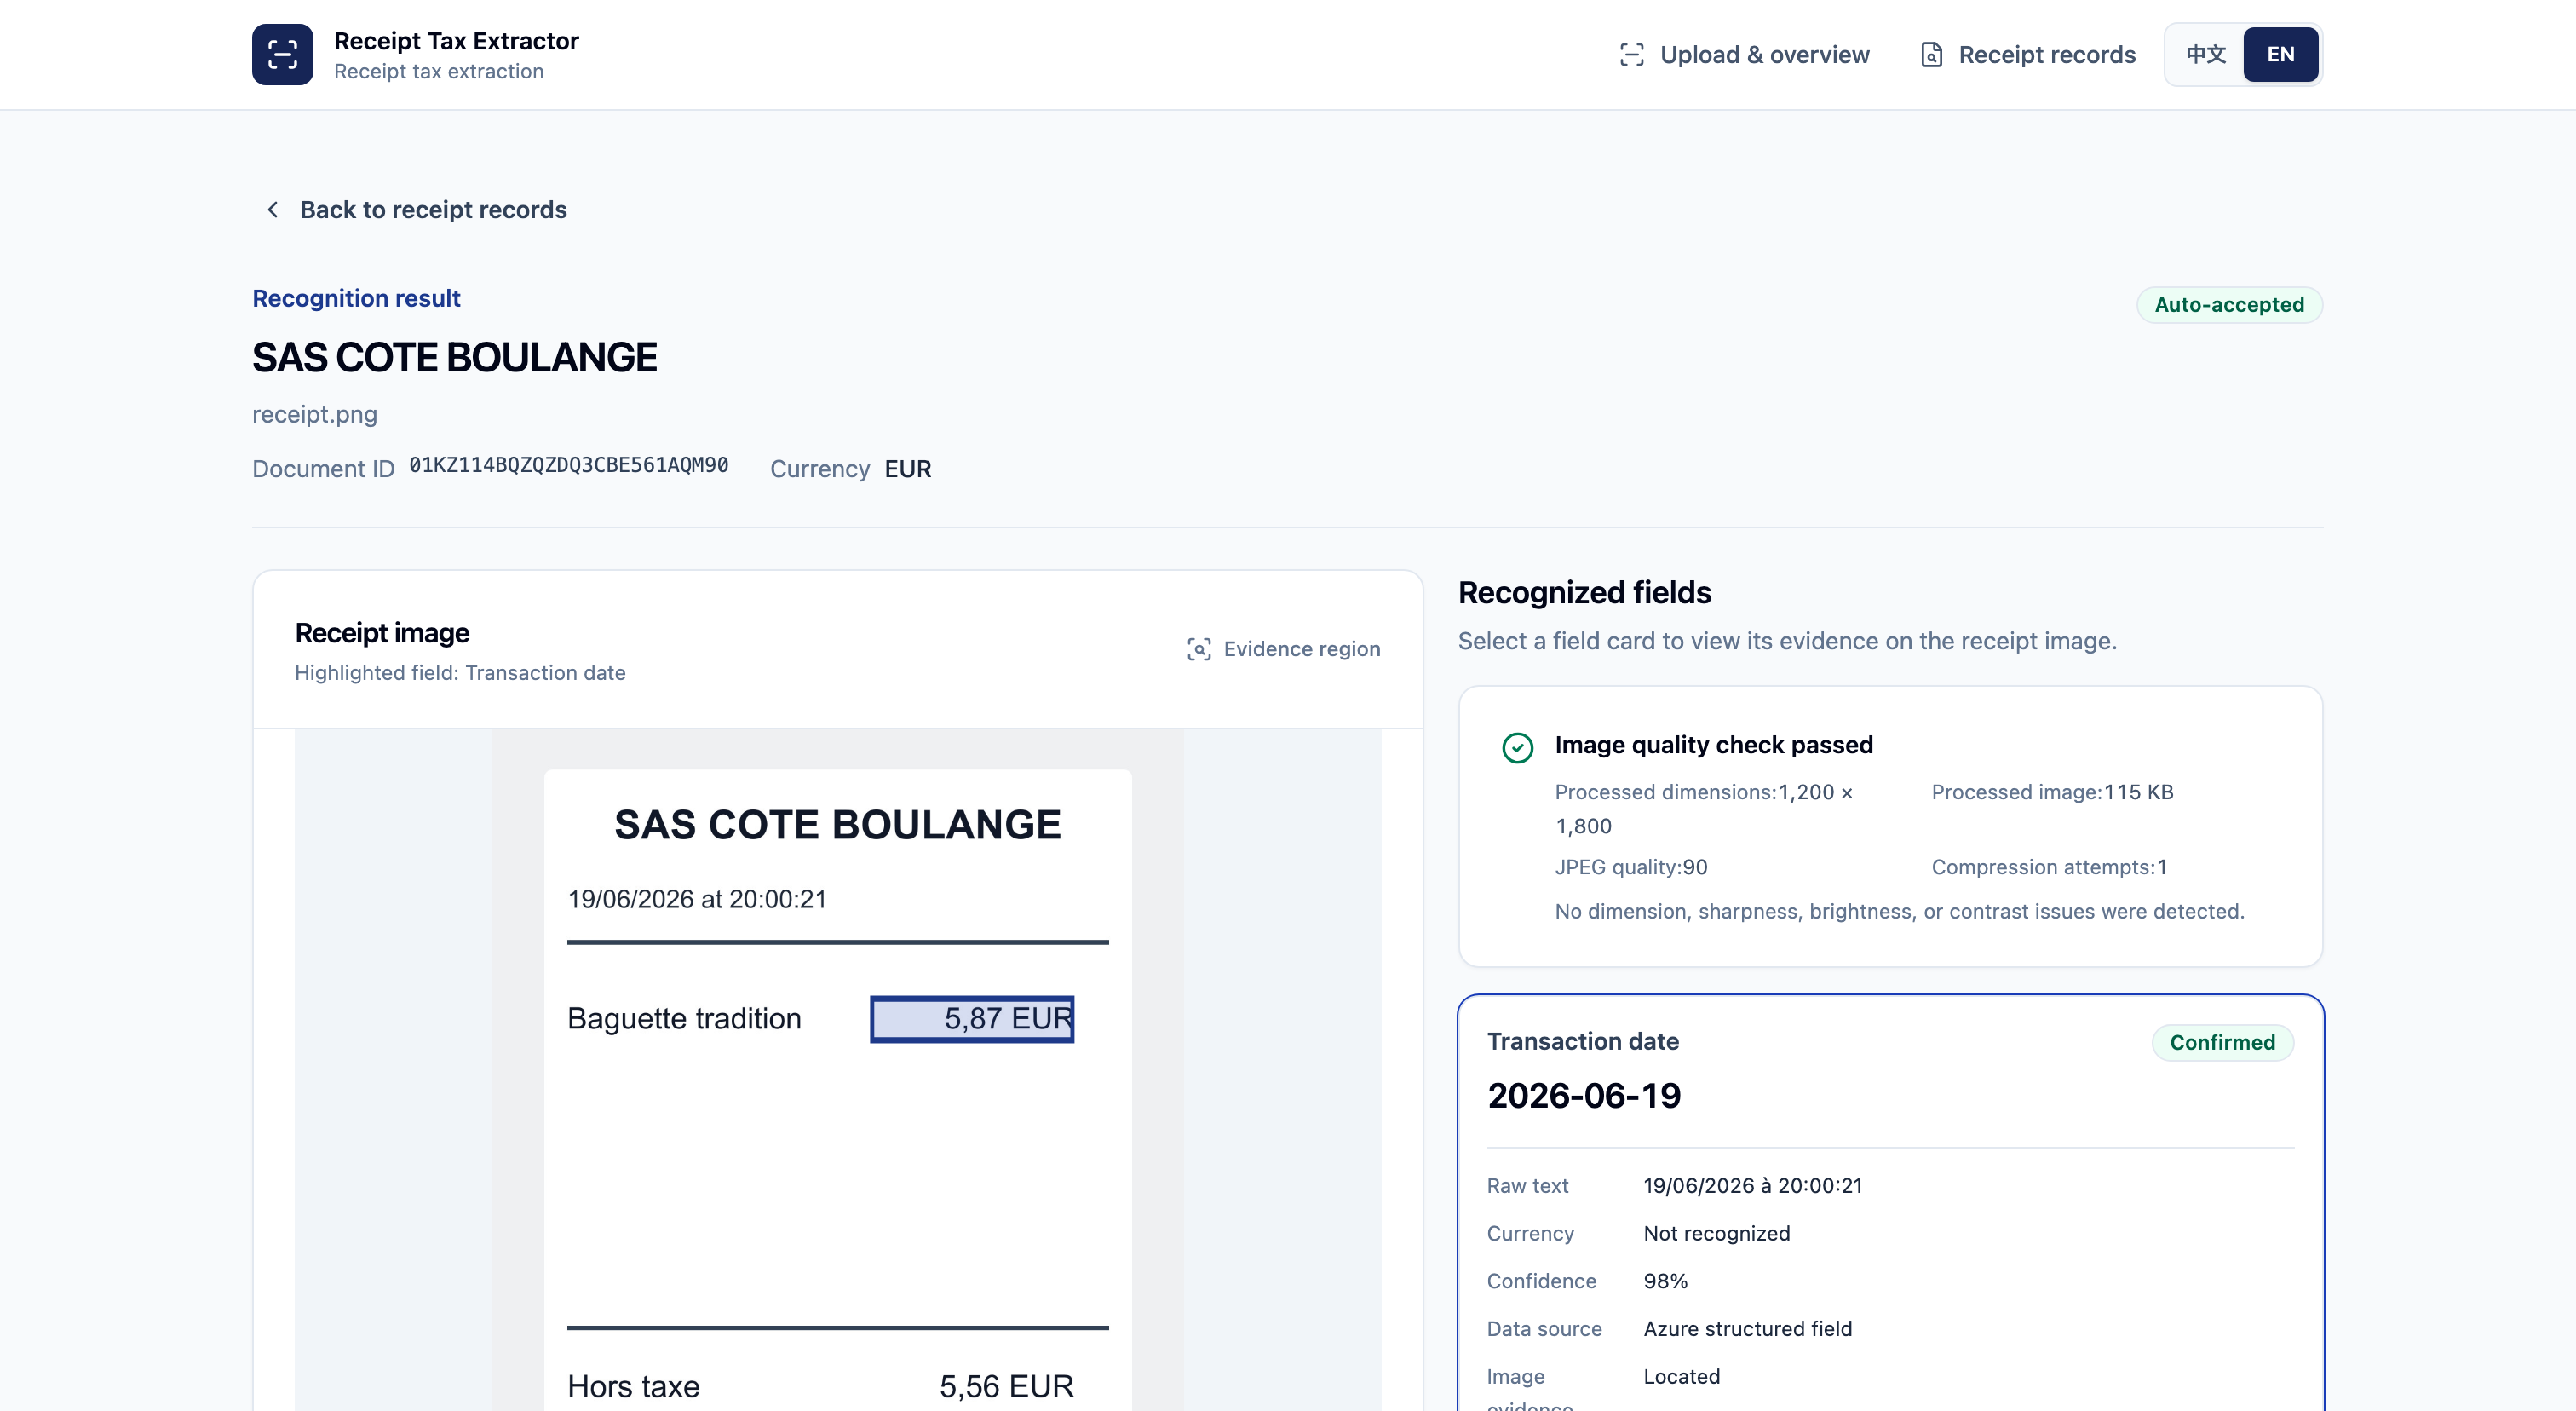Screen dimensions: 2576x1411
Task: Switch language to 中文
Action: (2205, 54)
